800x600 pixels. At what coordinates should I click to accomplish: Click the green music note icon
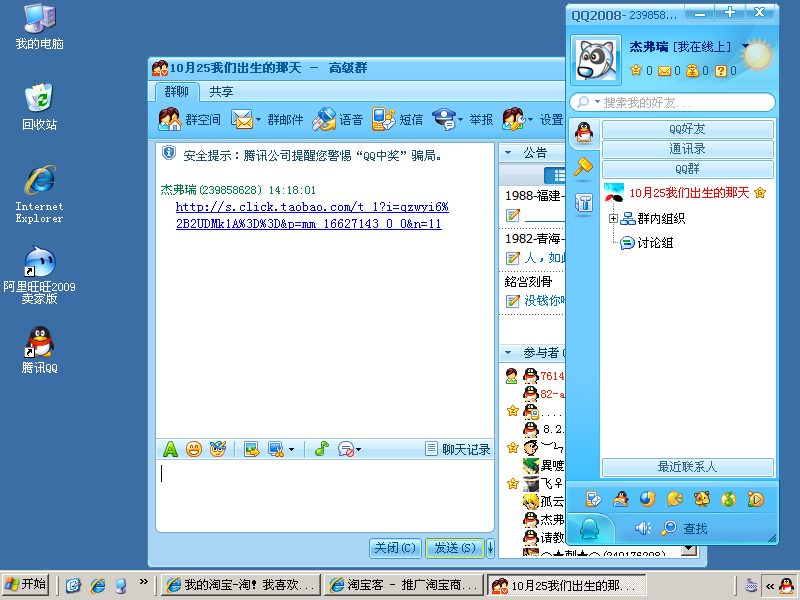click(321, 449)
